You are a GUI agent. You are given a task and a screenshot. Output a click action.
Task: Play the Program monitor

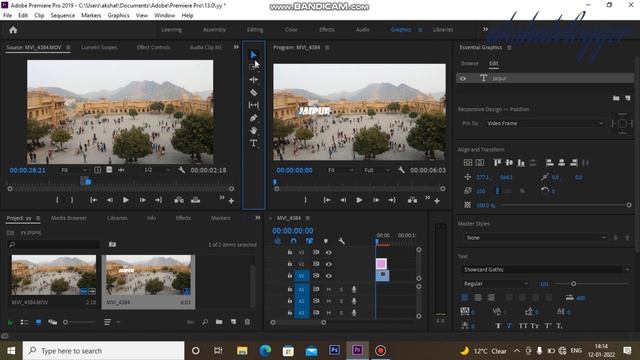pyautogui.click(x=359, y=200)
